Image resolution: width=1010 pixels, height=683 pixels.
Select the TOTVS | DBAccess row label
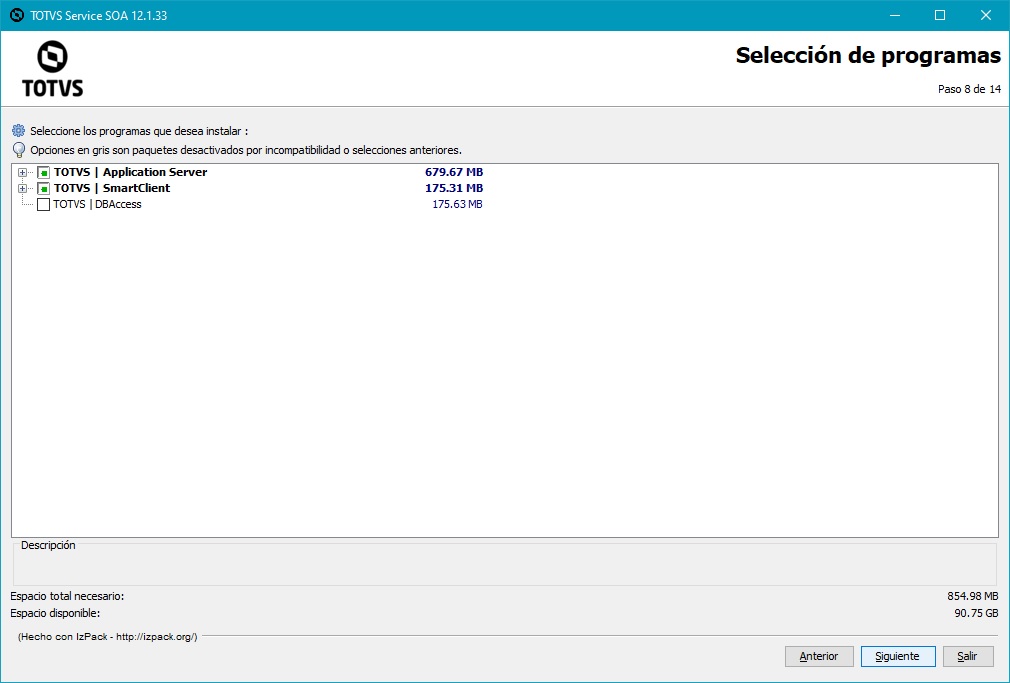[97, 204]
